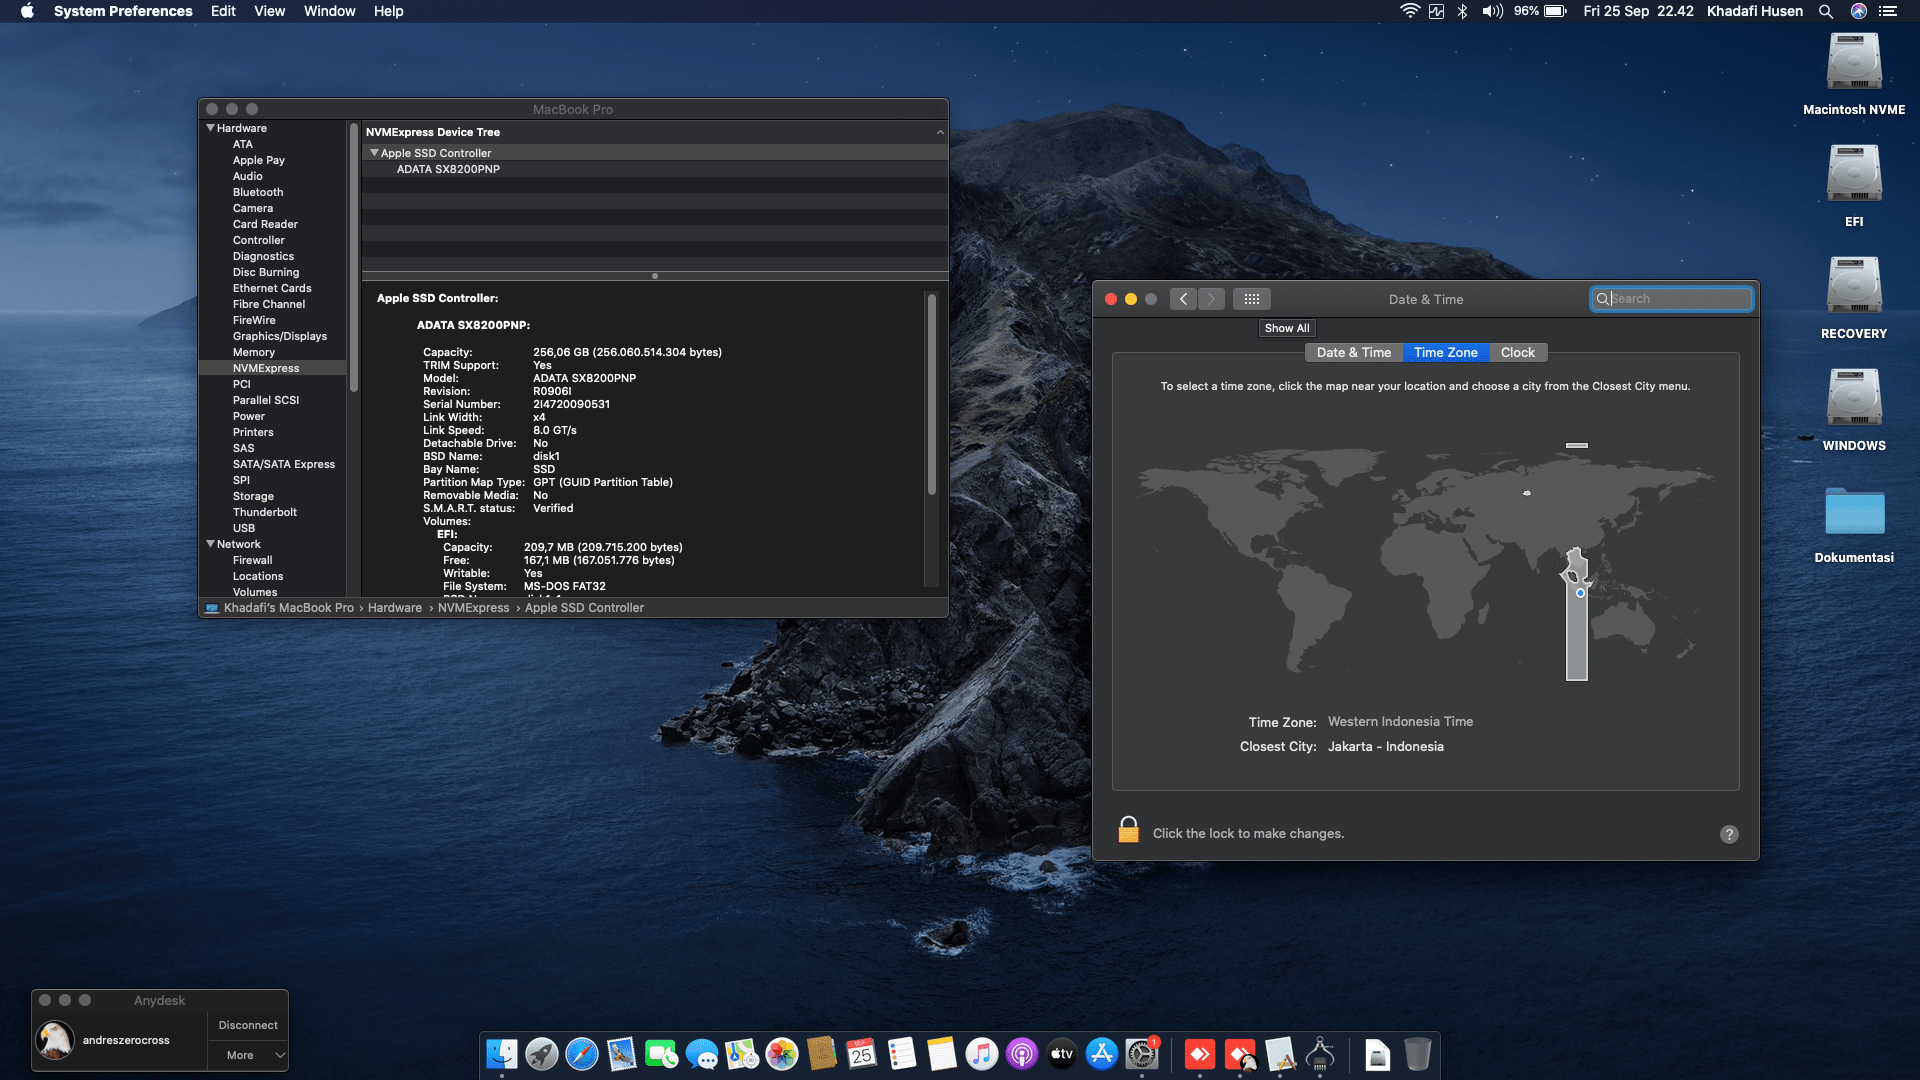
Task: Open the Dokumentasi folder on desktop
Action: pyautogui.click(x=1854, y=524)
